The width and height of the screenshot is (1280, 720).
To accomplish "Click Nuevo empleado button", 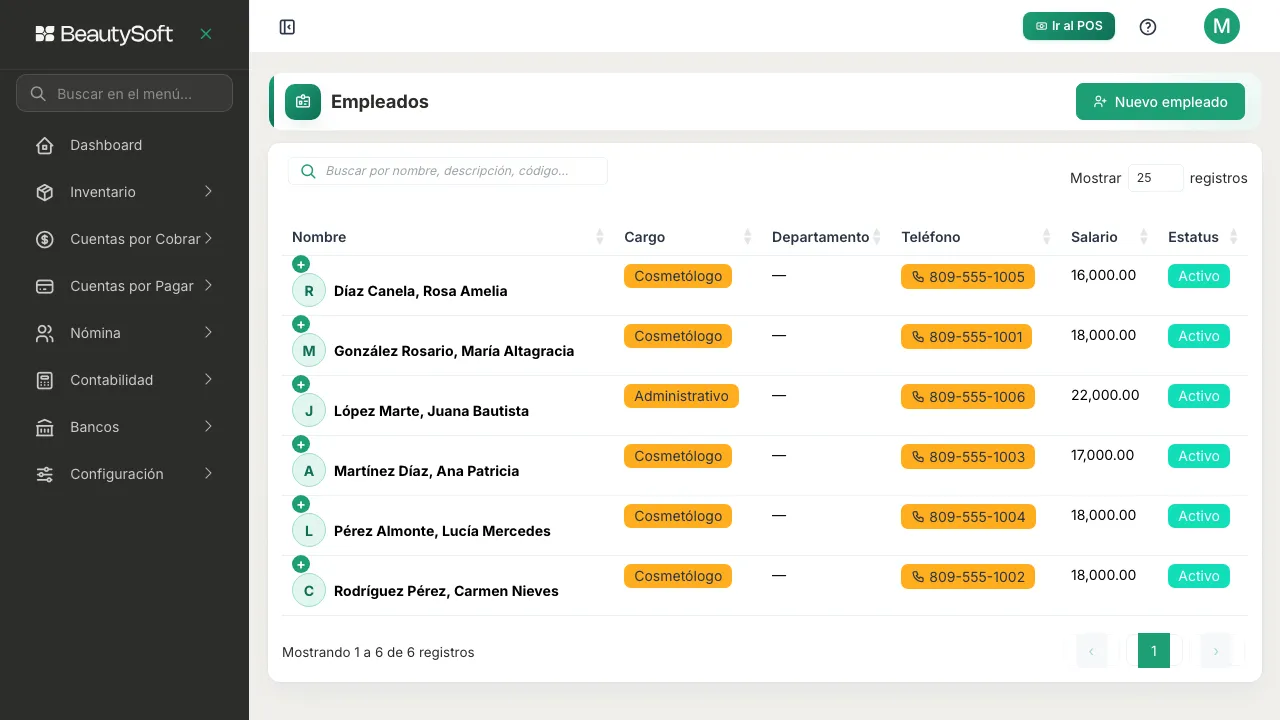I will [1160, 102].
